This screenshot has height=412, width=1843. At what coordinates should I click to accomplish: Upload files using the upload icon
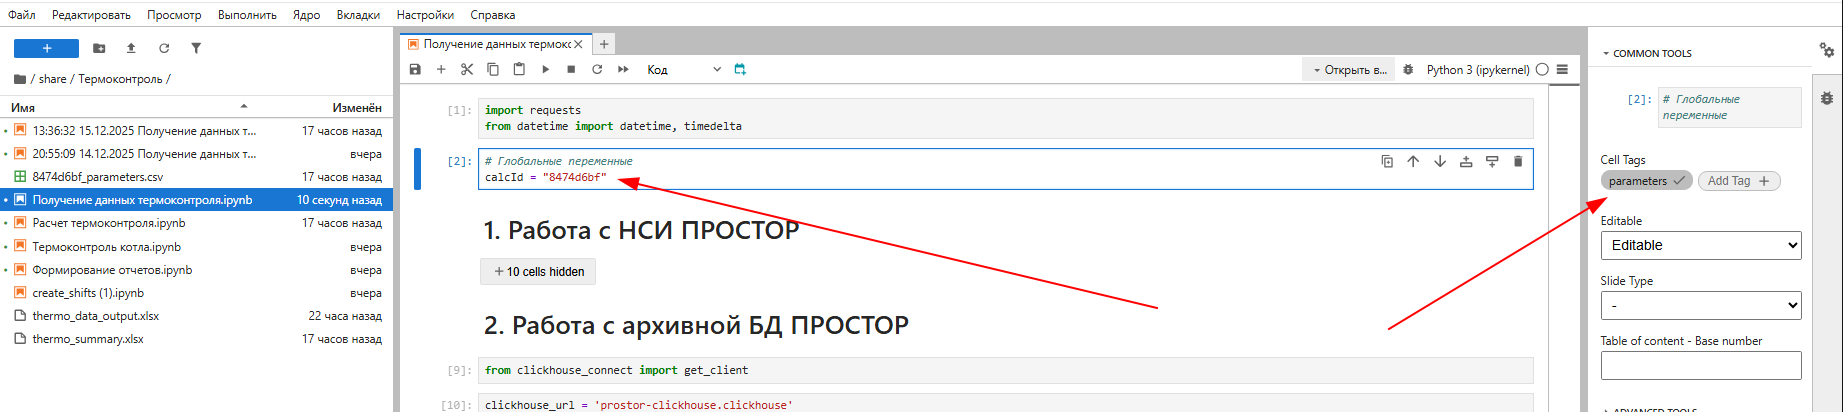coord(131,48)
